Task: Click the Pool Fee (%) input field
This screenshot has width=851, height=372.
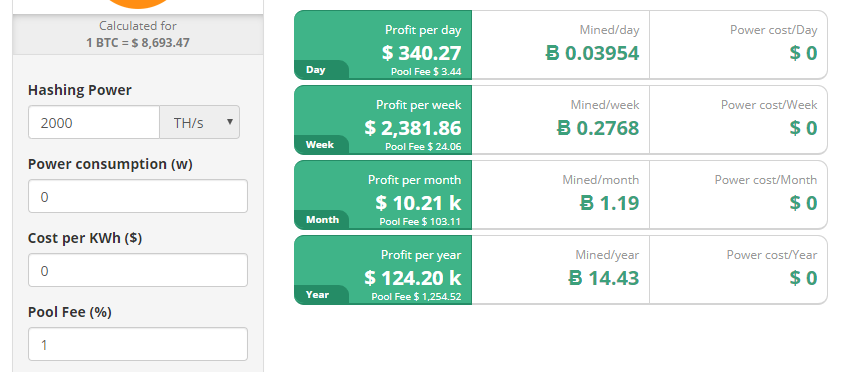Action: point(138,344)
